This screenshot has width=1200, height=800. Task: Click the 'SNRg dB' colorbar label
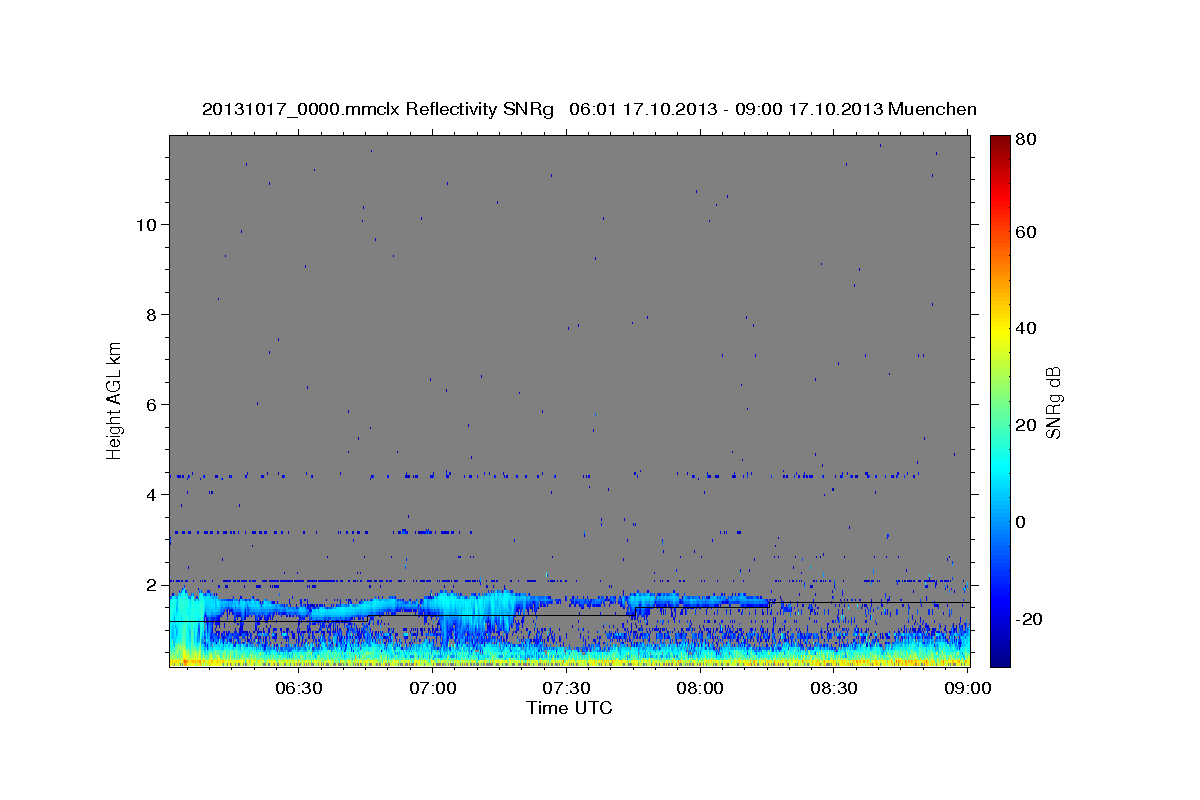click(1053, 403)
